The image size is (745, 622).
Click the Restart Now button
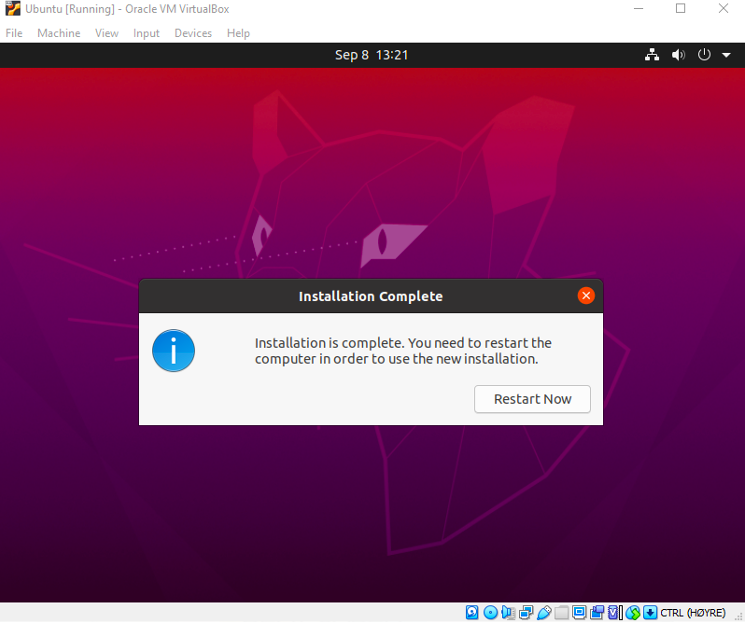pos(532,399)
